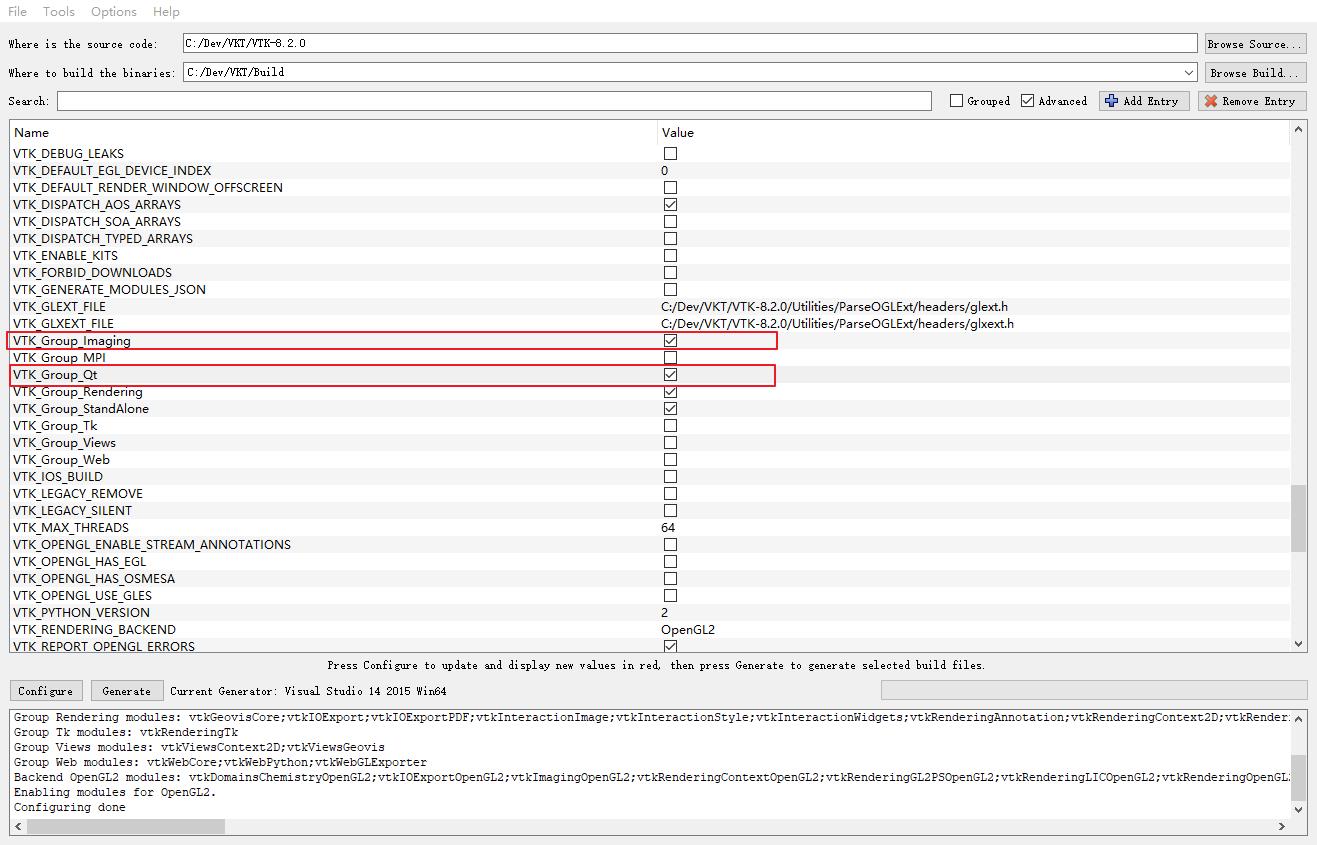Check VTK_FORBID_DOWNLOADS option

[670, 273]
